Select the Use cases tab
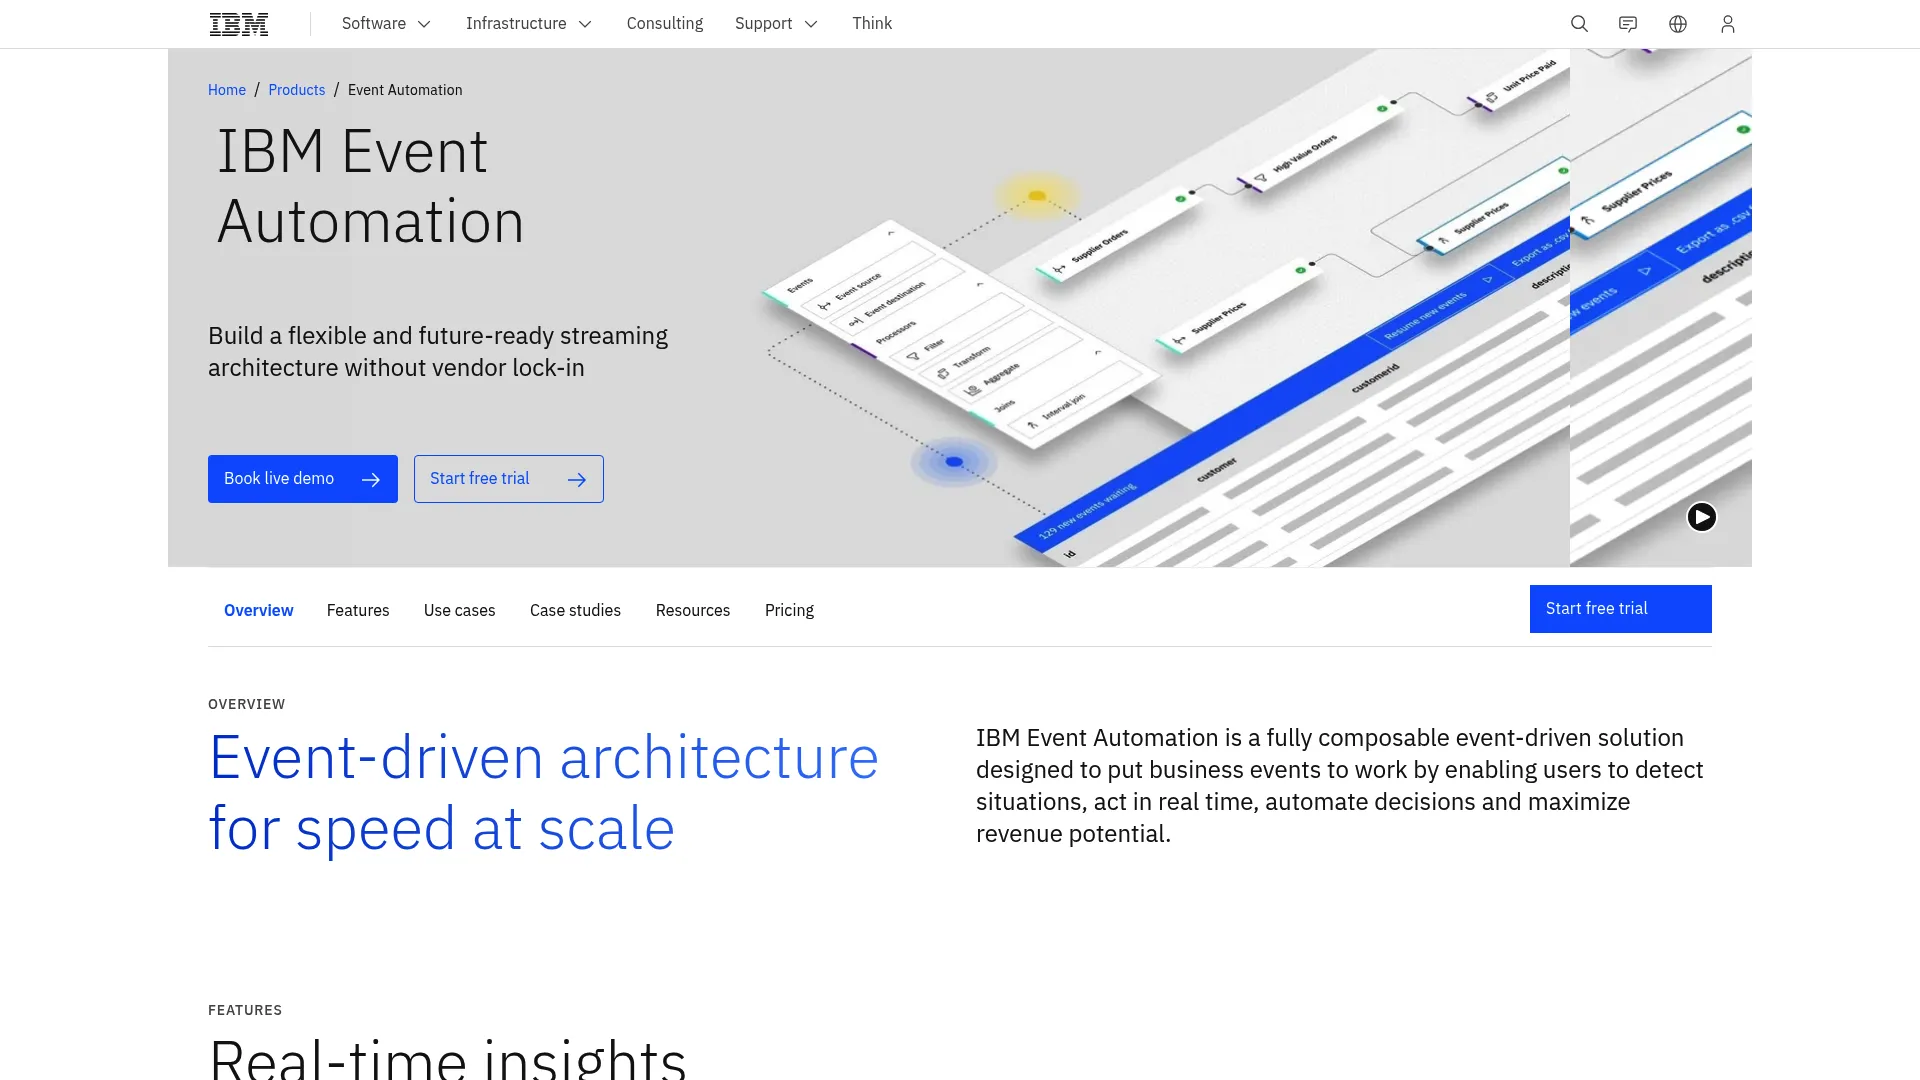Image resolution: width=1920 pixels, height=1080 pixels. [x=460, y=610]
